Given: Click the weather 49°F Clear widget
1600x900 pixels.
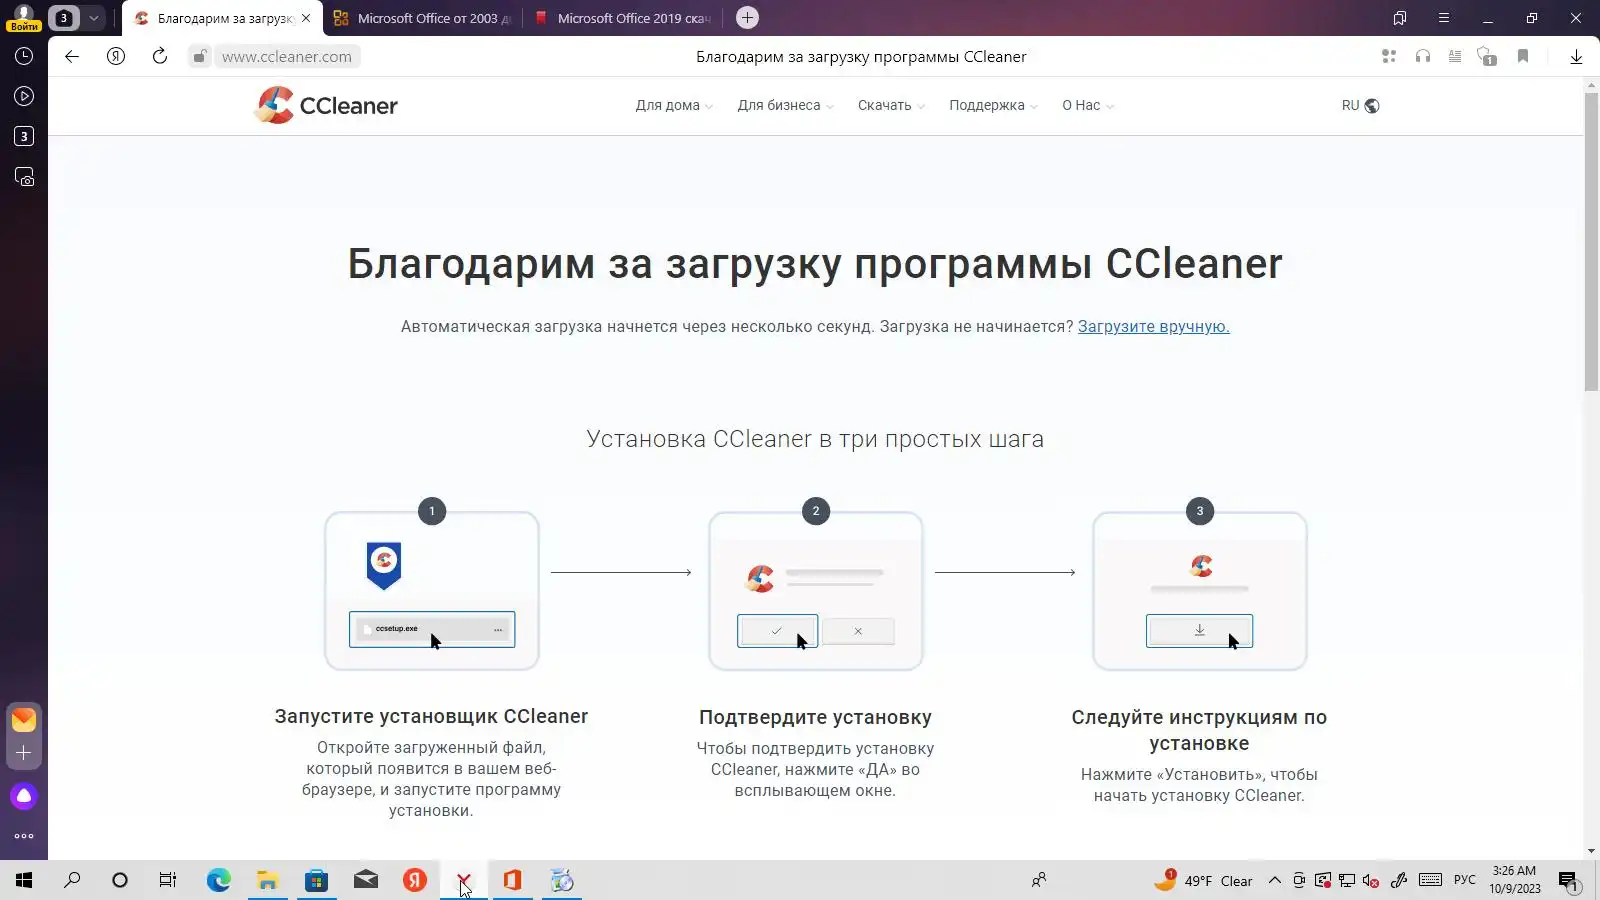Looking at the screenshot, I should (x=1203, y=880).
